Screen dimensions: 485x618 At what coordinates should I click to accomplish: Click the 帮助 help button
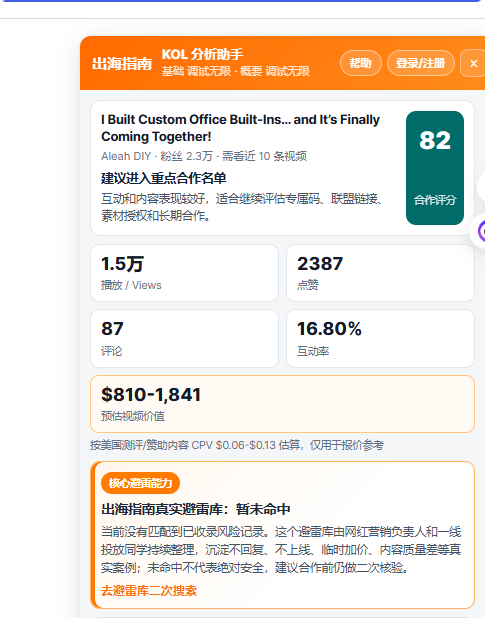pos(360,63)
